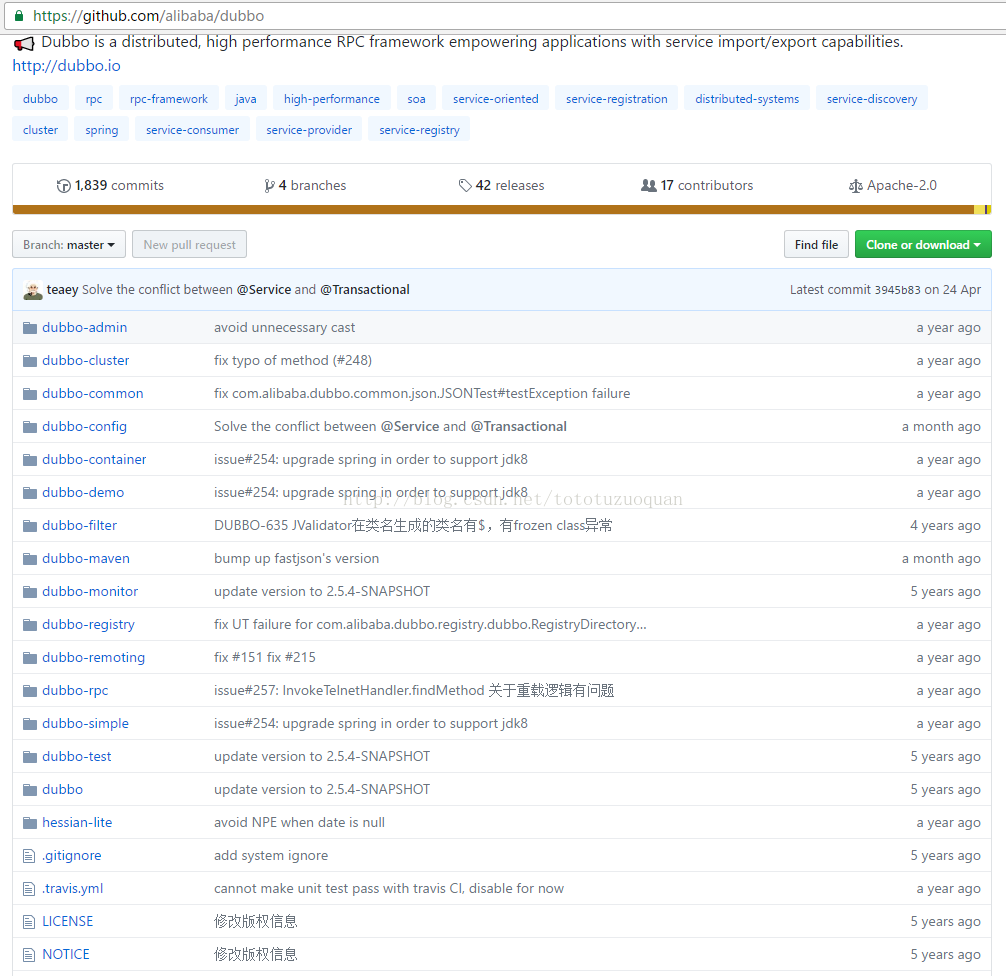Click file icon of NOTICE
The width and height of the screenshot is (1006, 976).
(29, 955)
